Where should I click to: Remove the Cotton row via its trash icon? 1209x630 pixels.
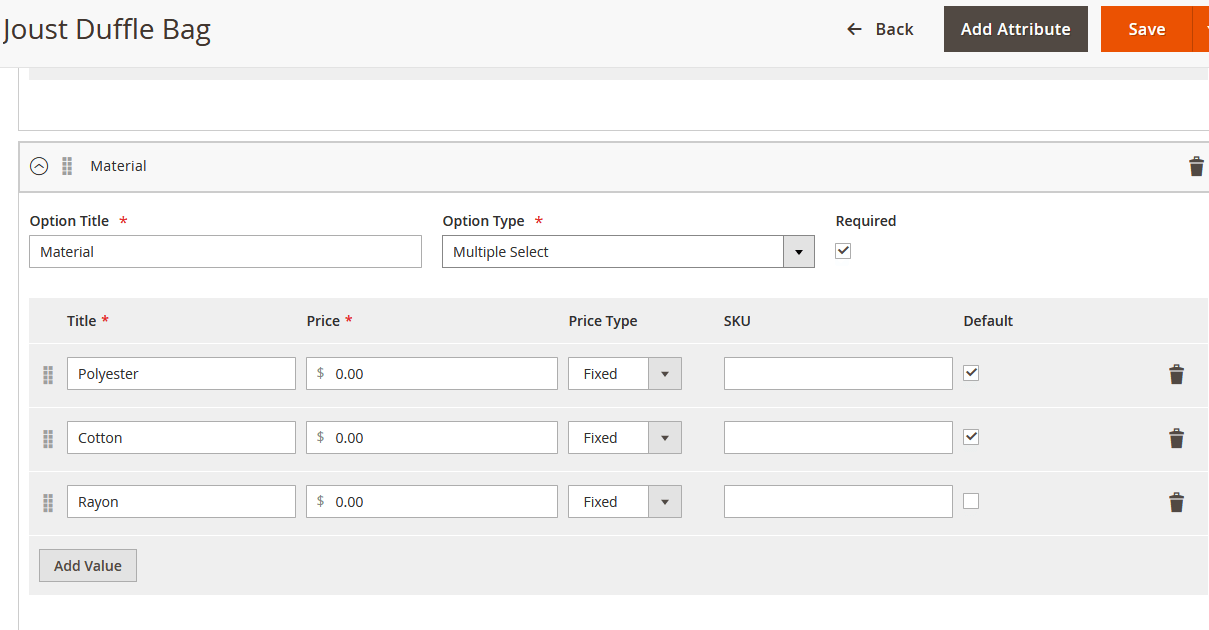[1176, 437]
